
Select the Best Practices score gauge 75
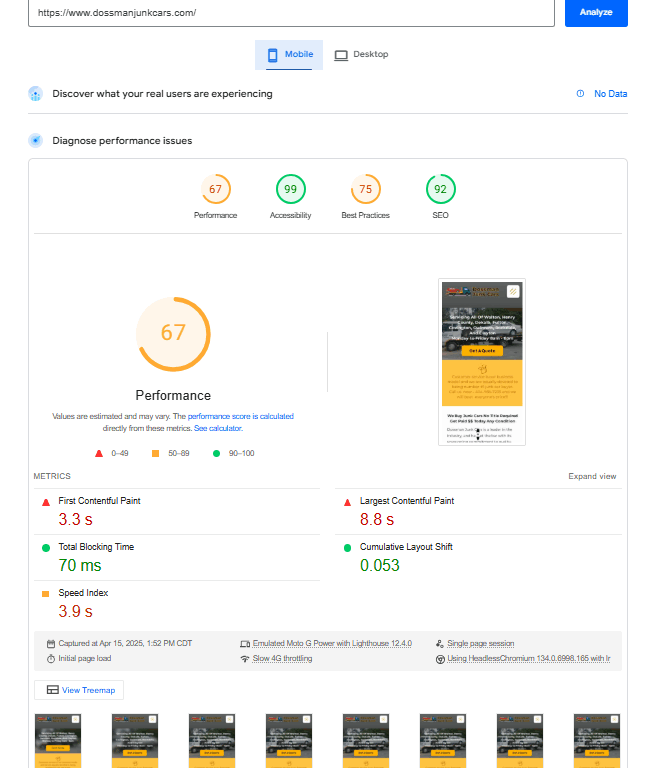(x=365, y=189)
